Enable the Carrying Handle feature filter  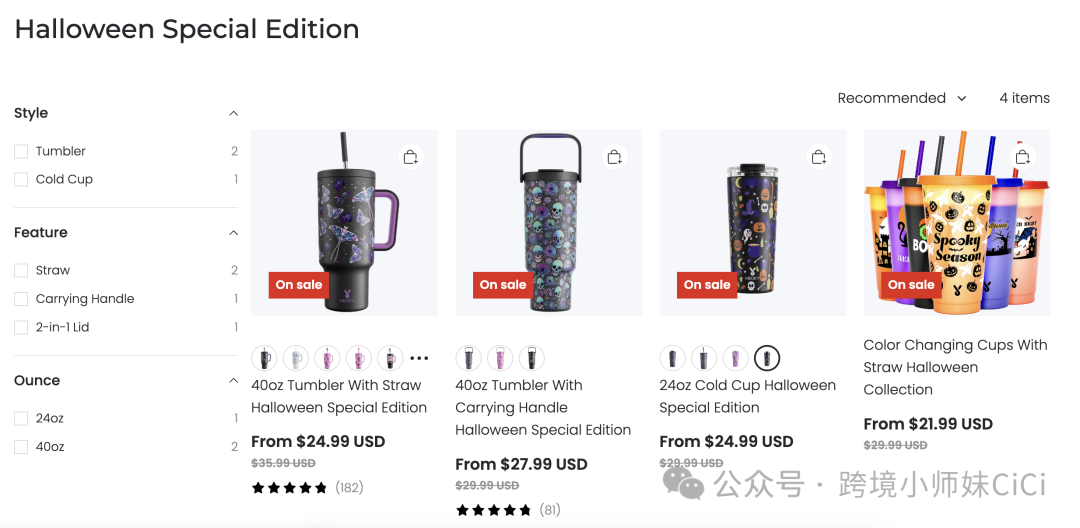[x=21, y=299]
